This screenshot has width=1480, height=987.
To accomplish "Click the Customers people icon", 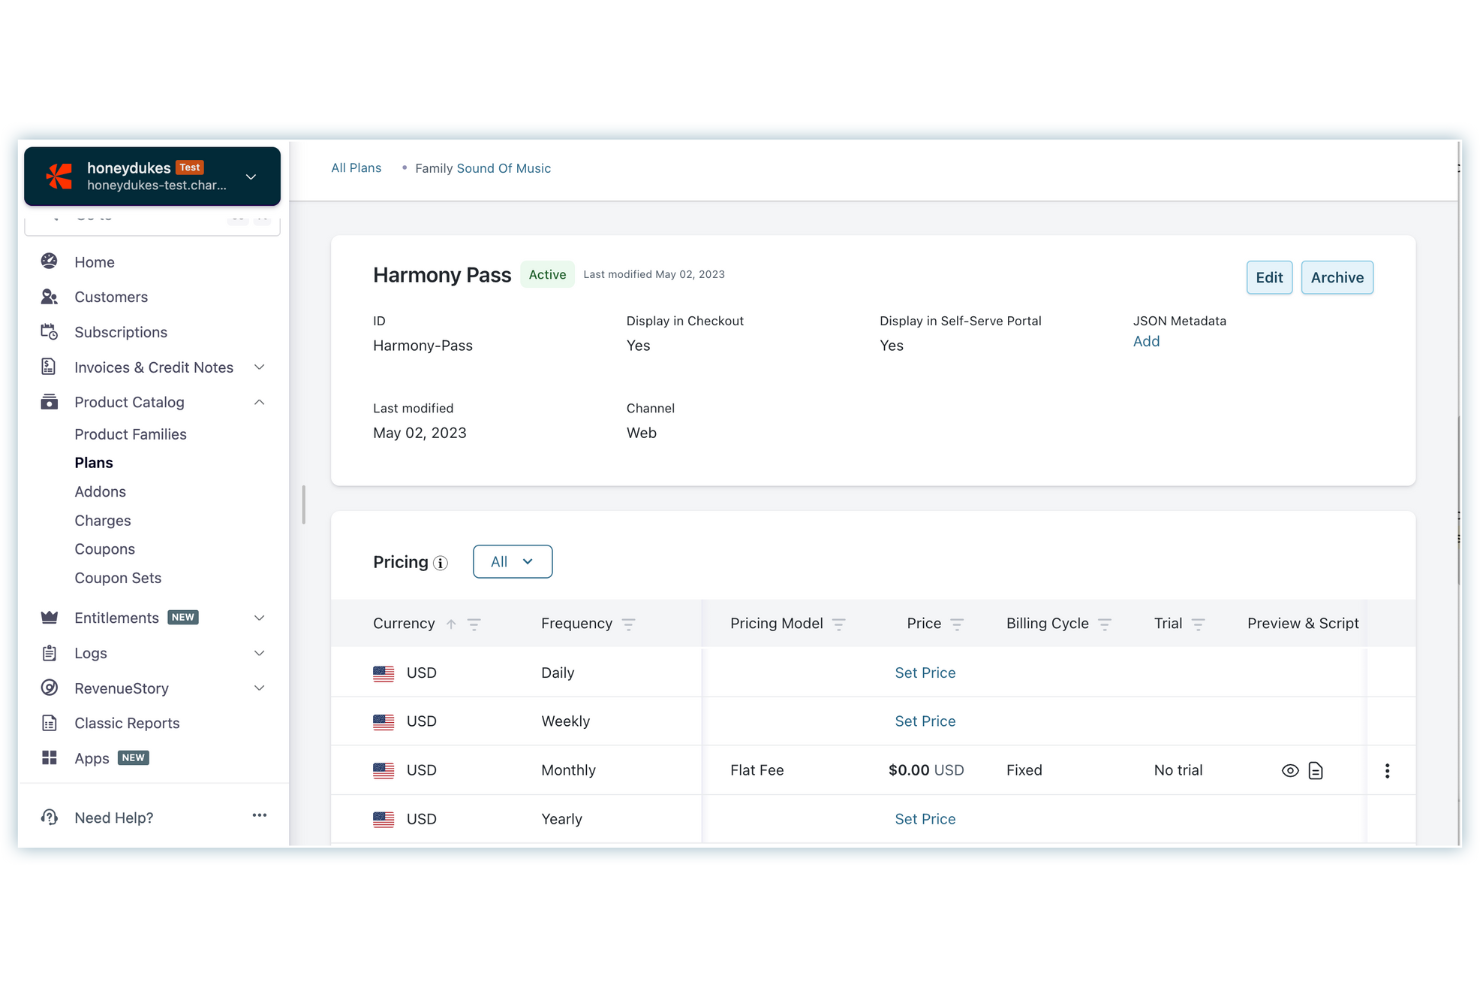I will (49, 296).
